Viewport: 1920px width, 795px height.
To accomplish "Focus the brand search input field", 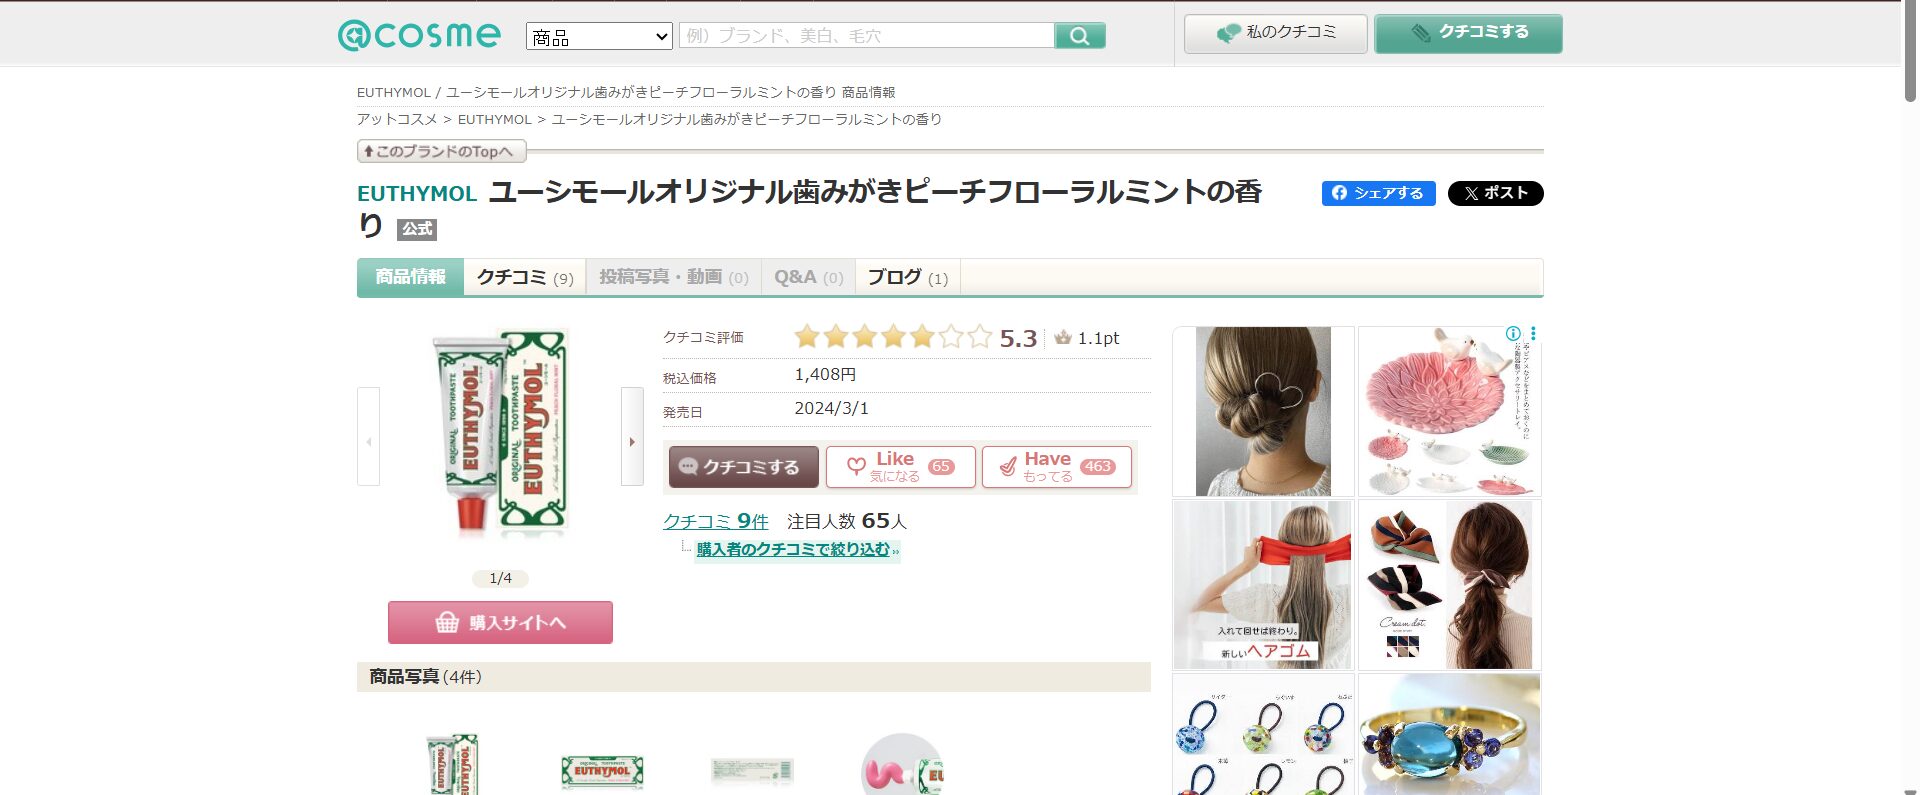I will pyautogui.click(x=866, y=36).
